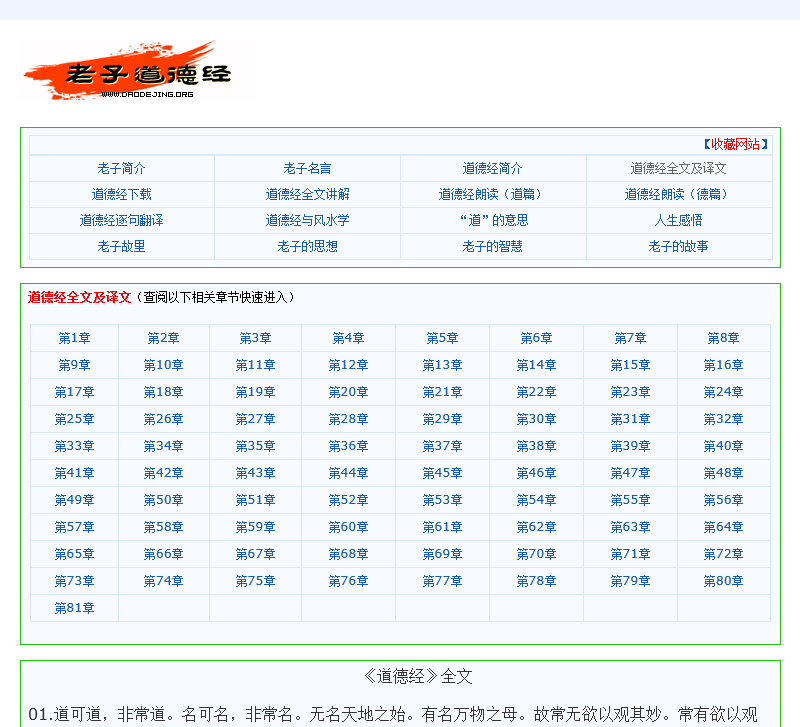Open 第22章

pos(536,392)
